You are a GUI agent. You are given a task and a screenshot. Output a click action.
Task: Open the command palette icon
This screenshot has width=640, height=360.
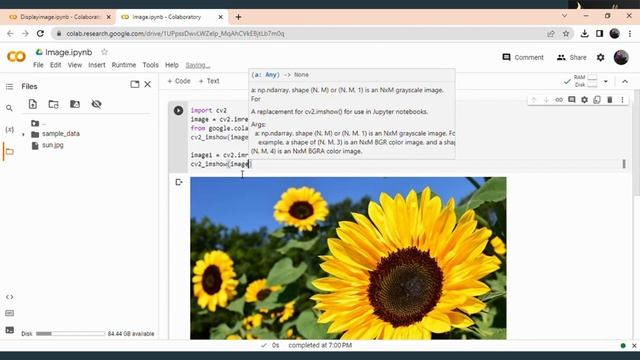(x=9, y=313)
